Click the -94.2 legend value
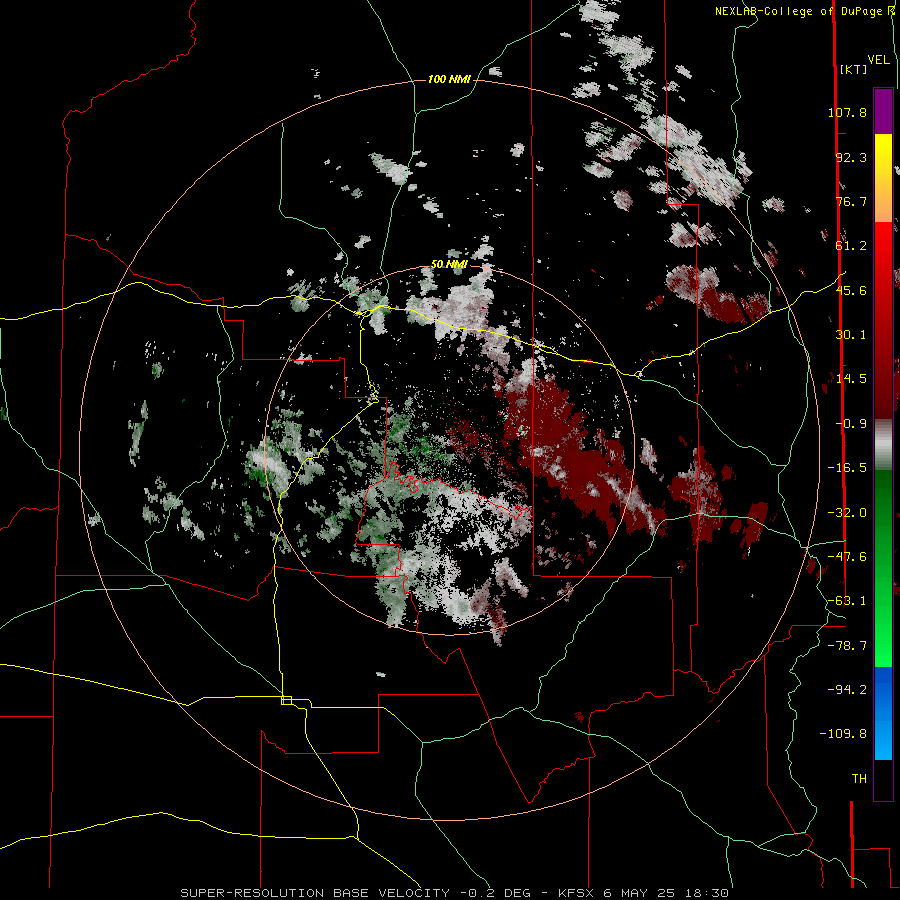The width and height of the screenshot is (900, 900). click(847, 690)
